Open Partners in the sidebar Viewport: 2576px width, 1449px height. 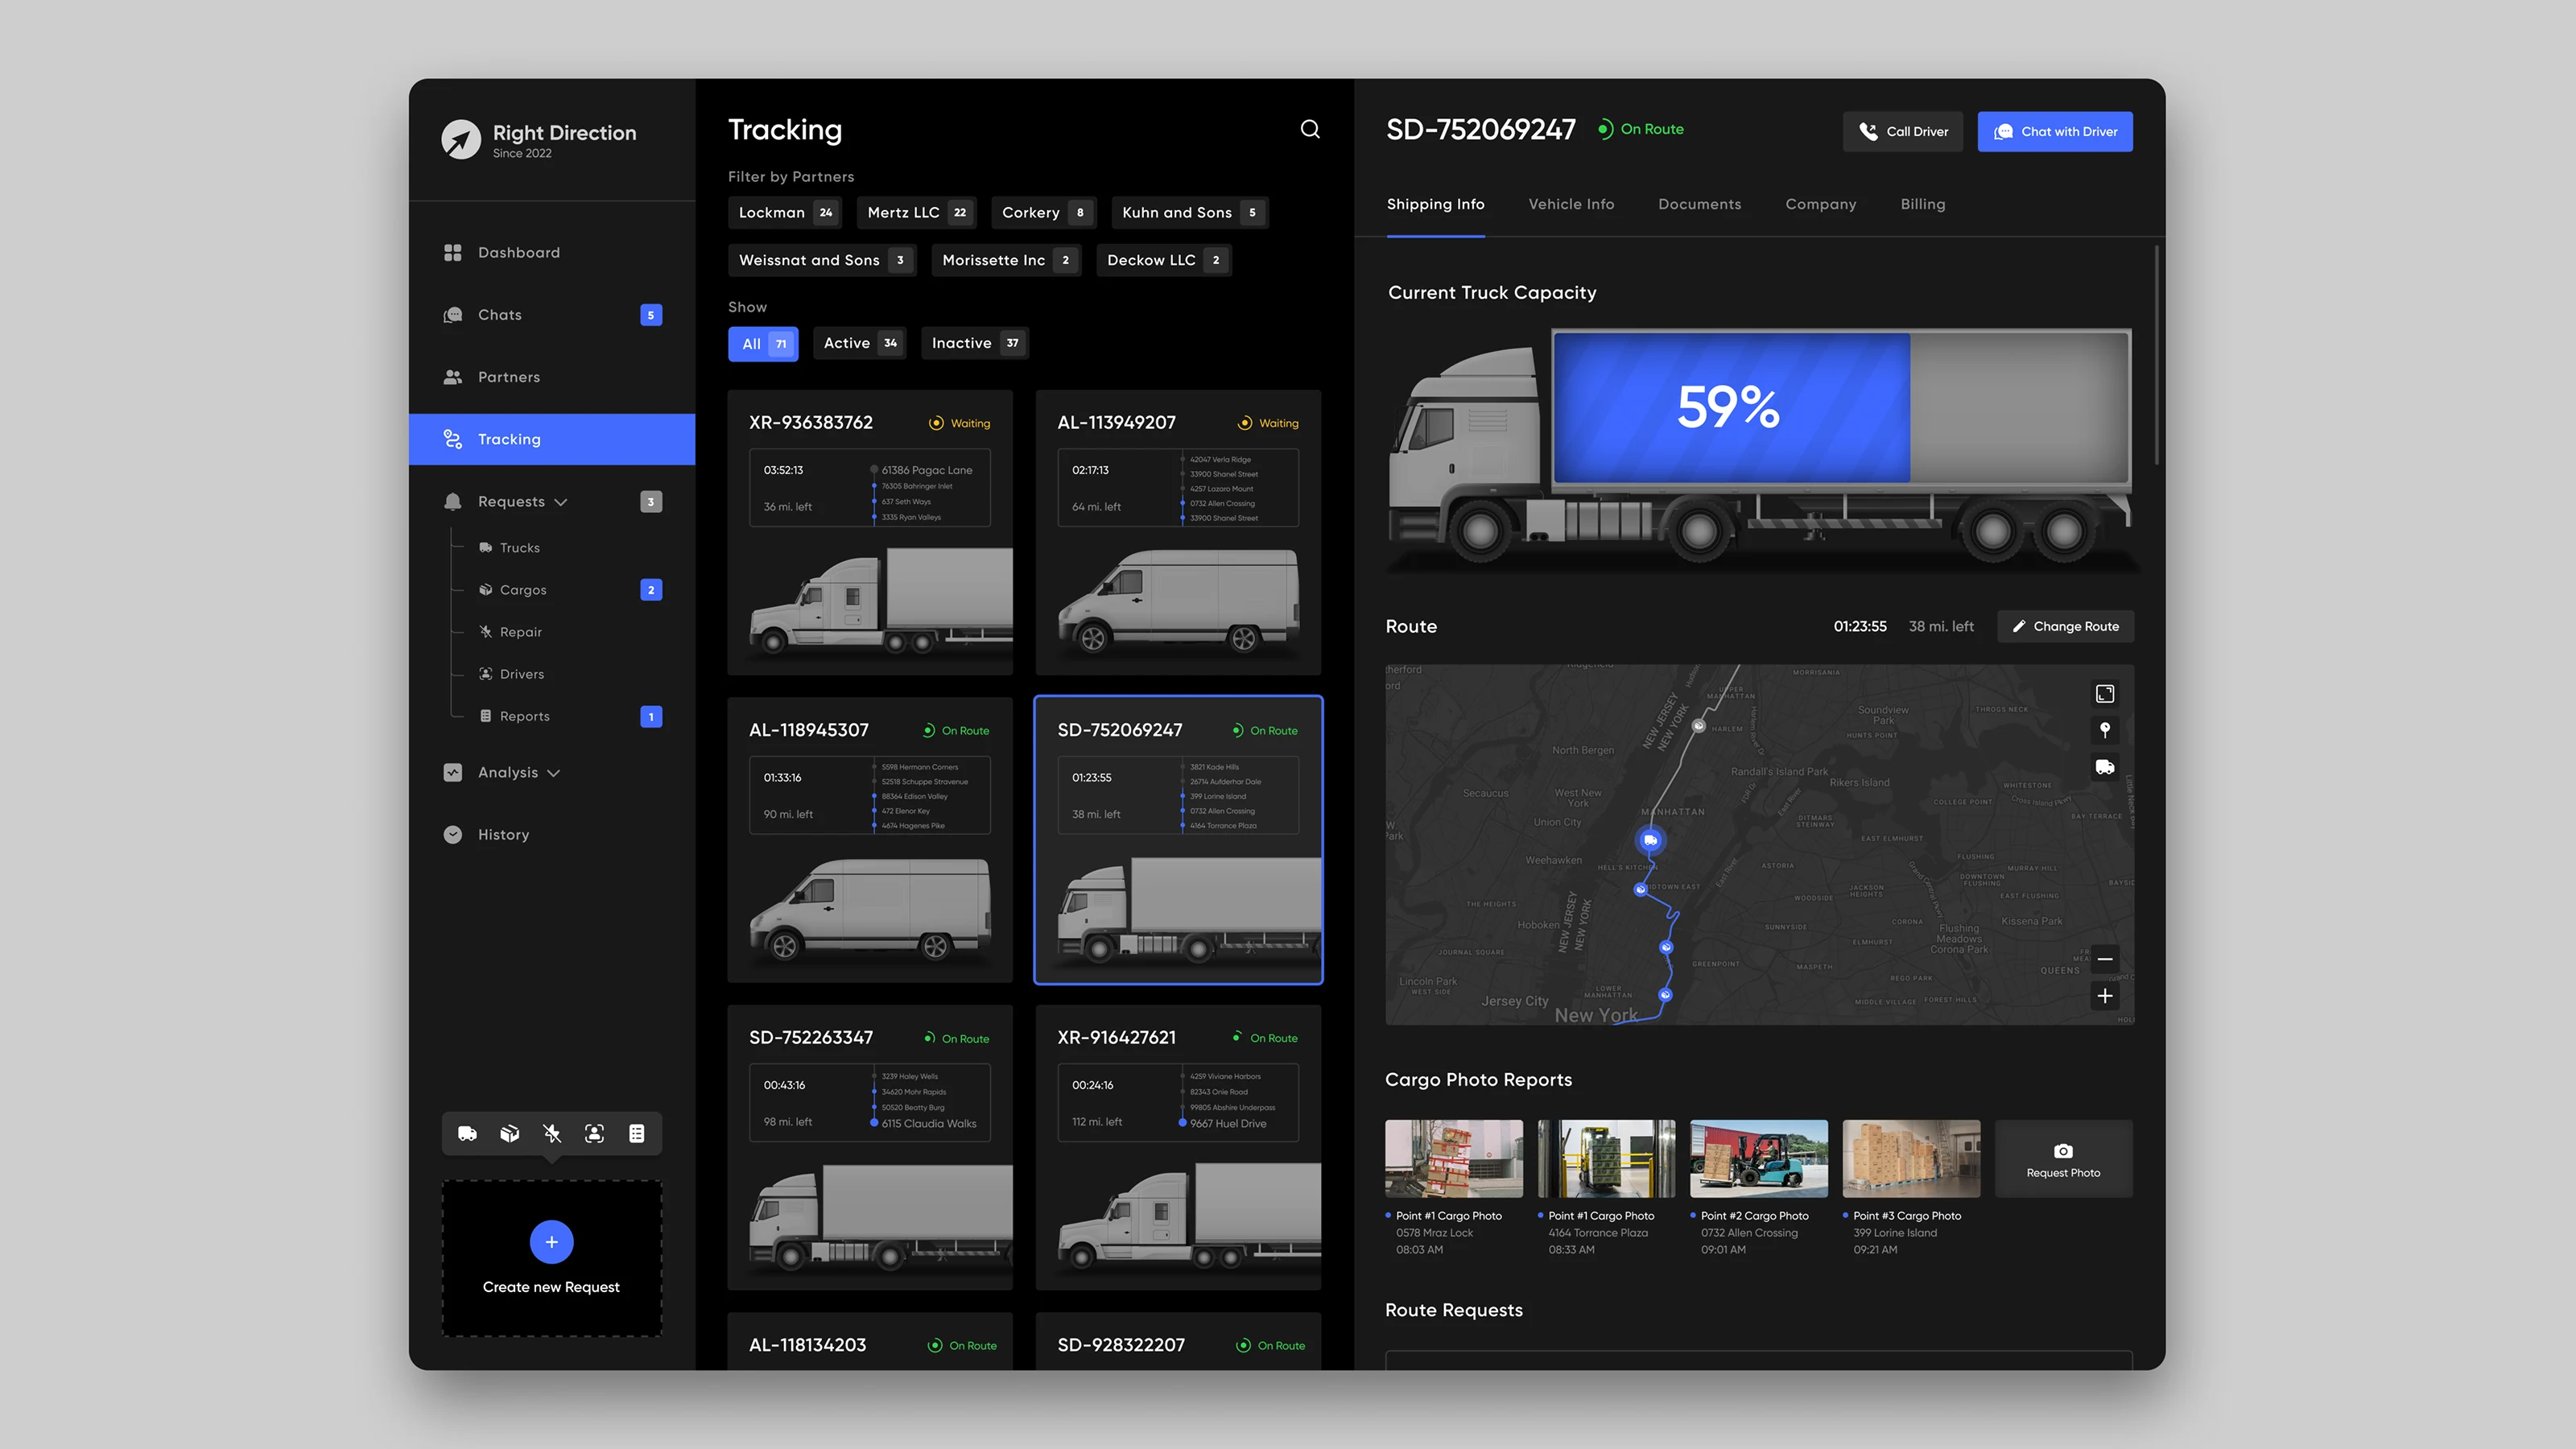click(552, 377)
